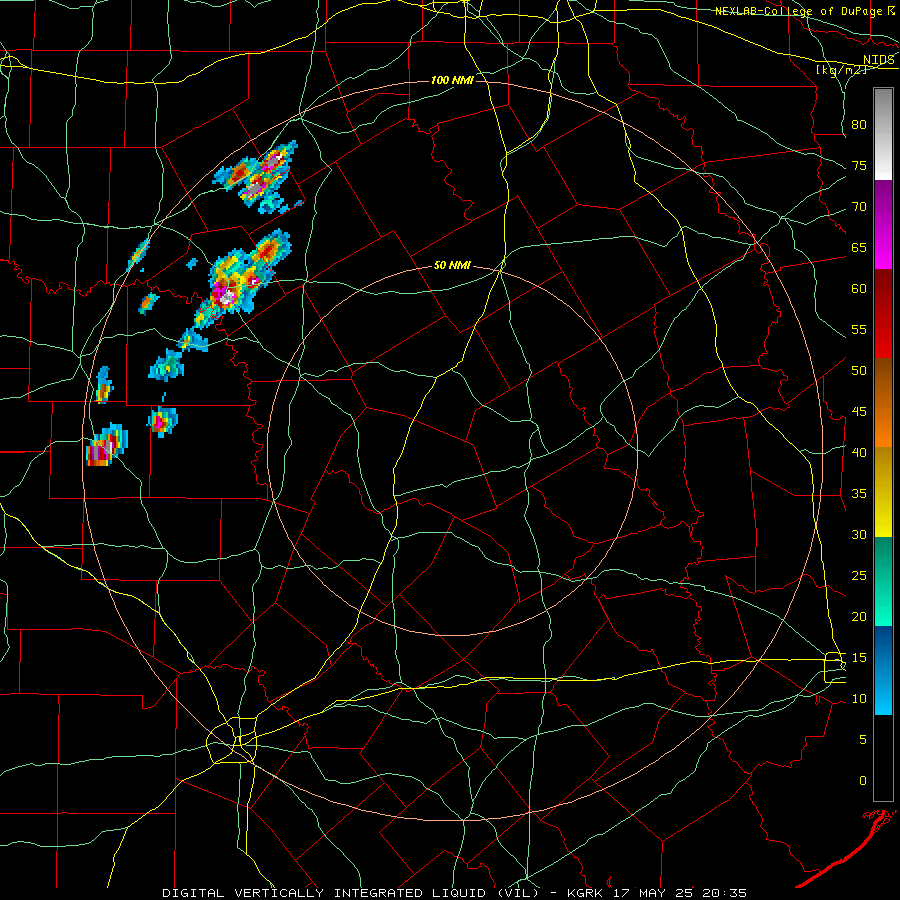Click the '50 NMI' range ring label
Image resolution: width=900 pixels, height=900 pixels.
[452, 265]
